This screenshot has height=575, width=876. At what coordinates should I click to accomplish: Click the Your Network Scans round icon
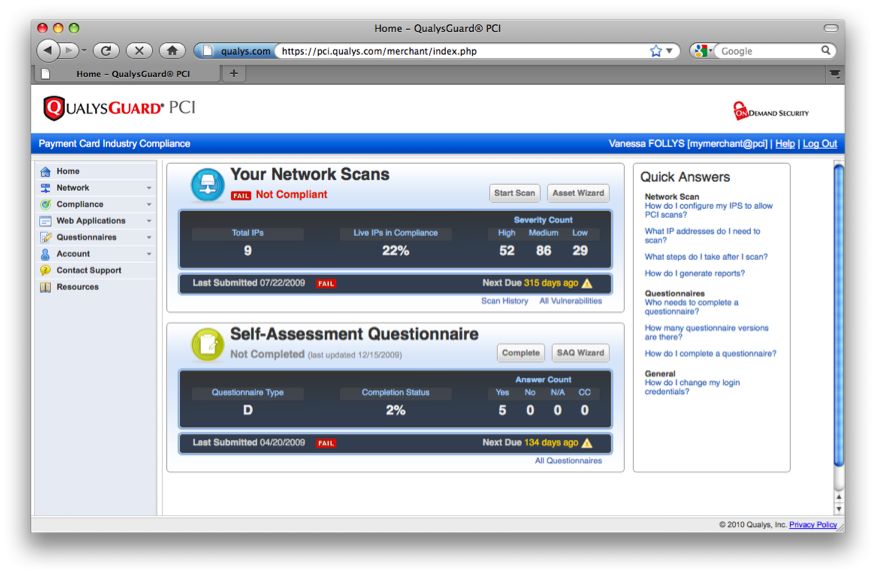point(207,185)
